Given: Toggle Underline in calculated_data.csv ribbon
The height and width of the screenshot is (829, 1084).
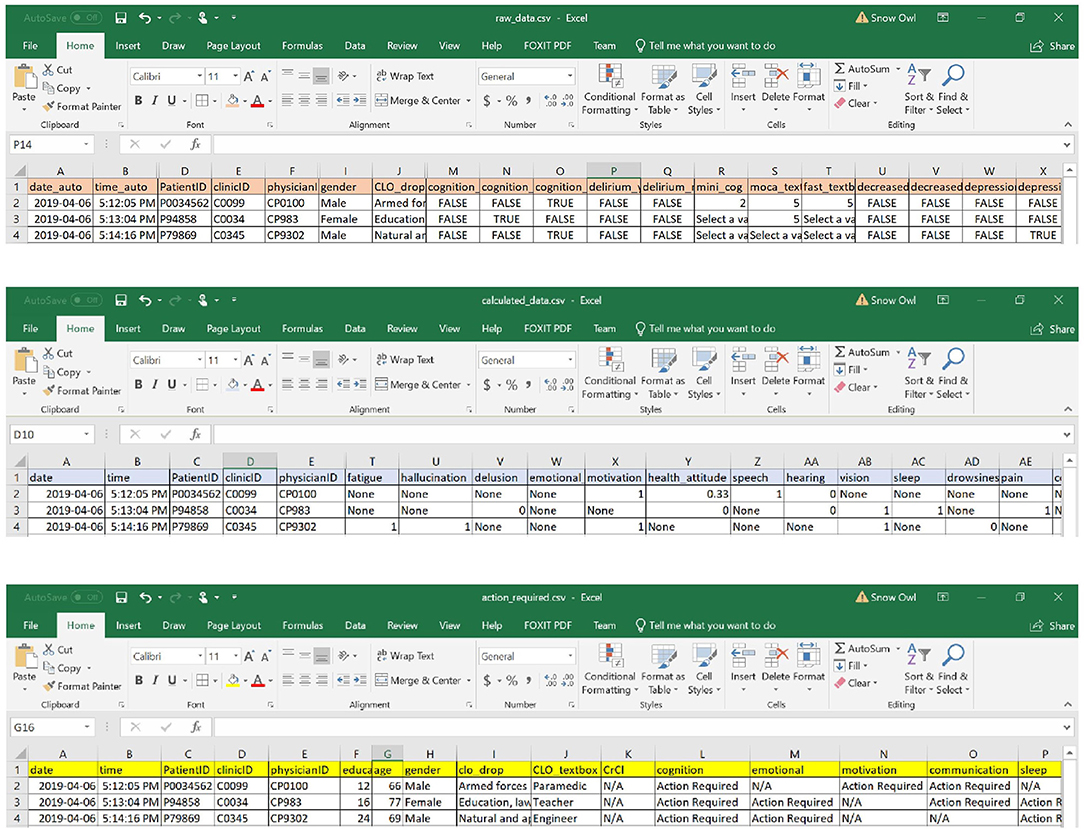Looking at the screenshot, I should point(171,384).
